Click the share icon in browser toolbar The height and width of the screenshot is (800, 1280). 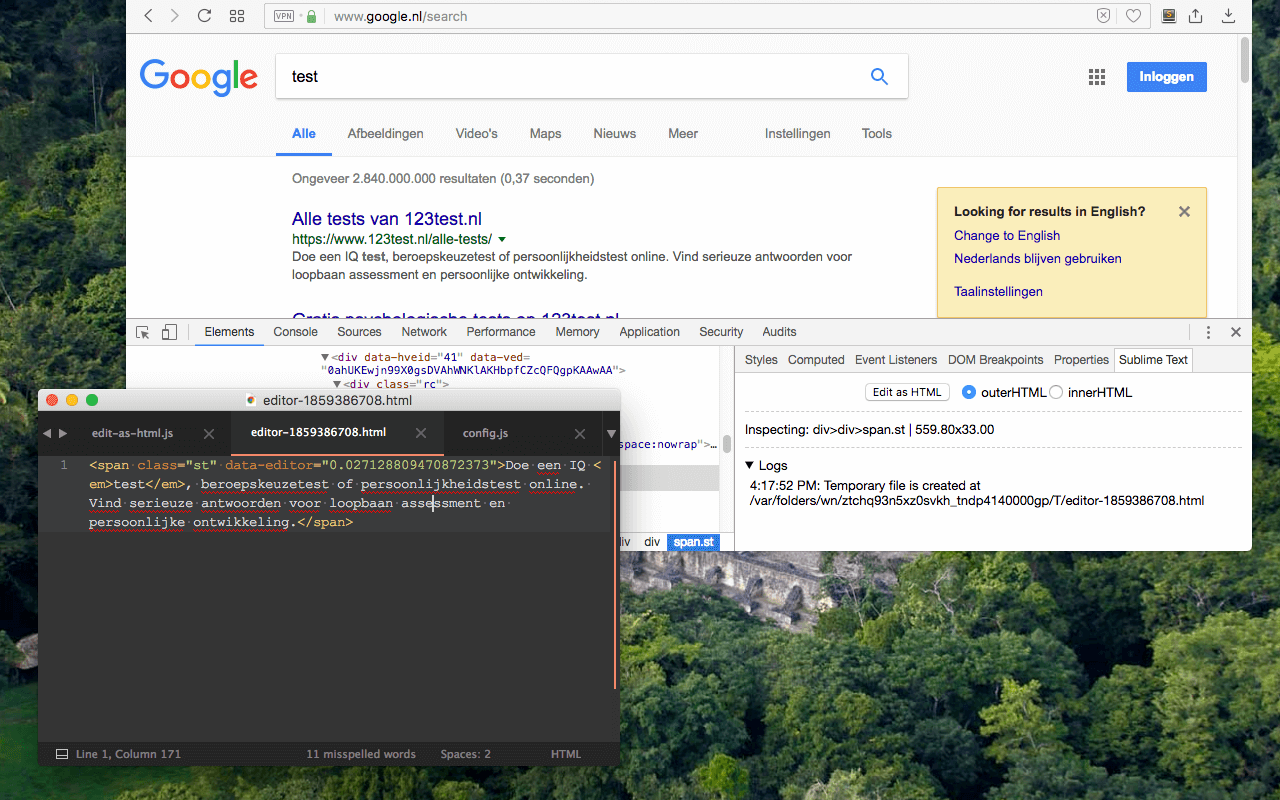click(x=1195, y=16)
